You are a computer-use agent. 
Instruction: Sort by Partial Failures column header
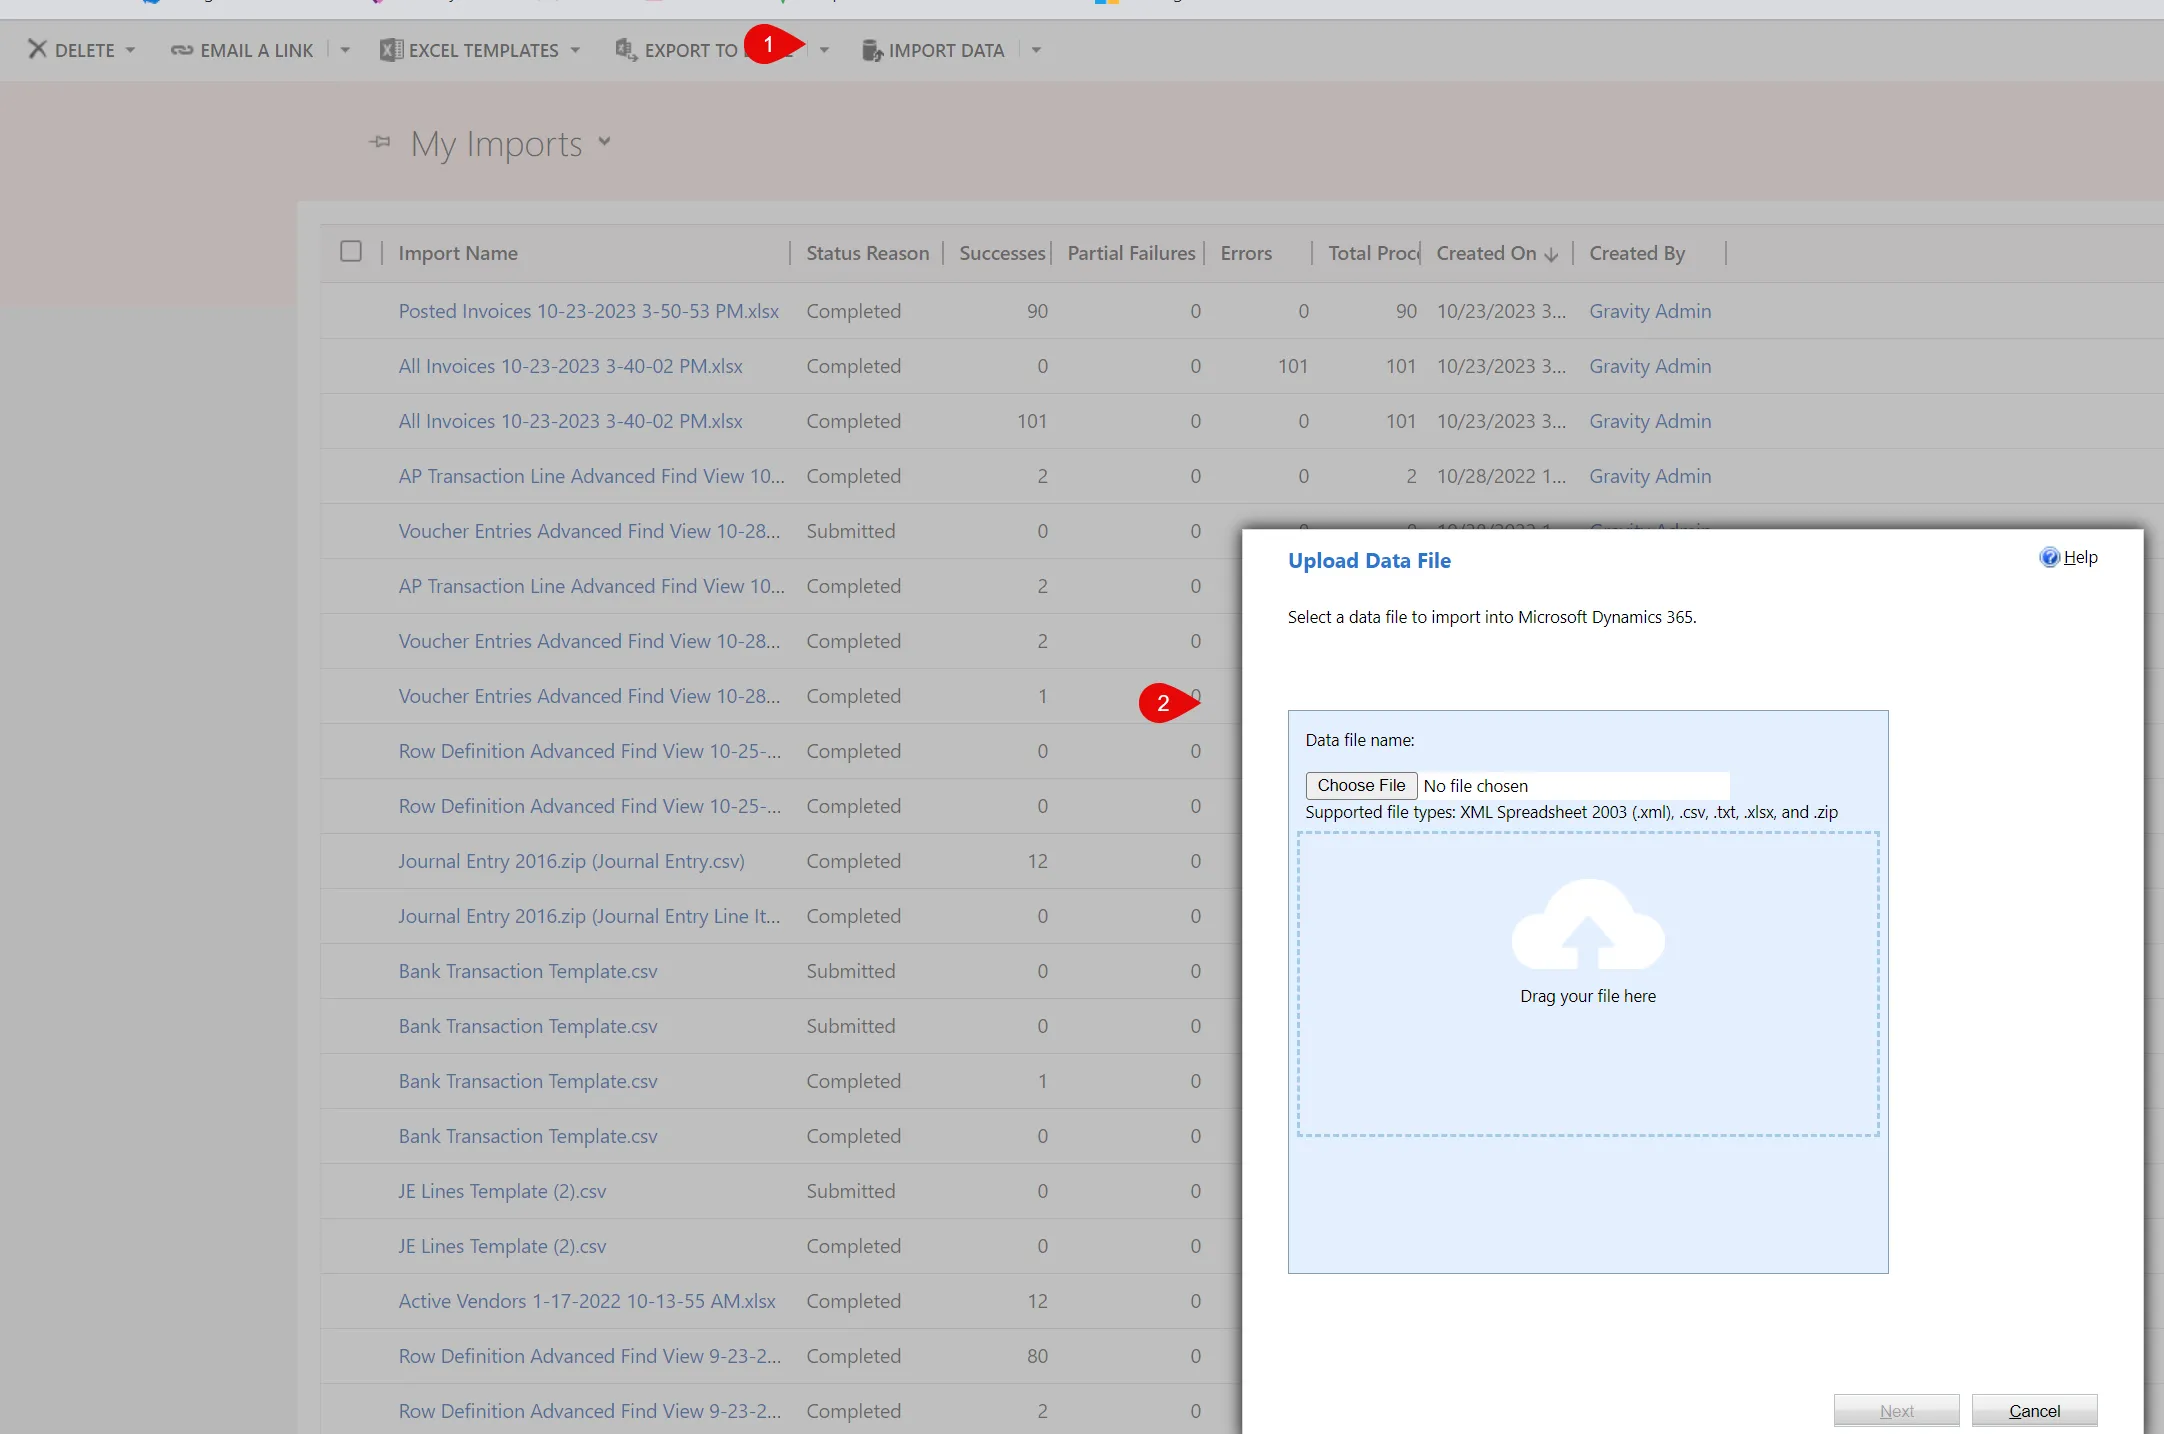click(x=1131, y=253)
